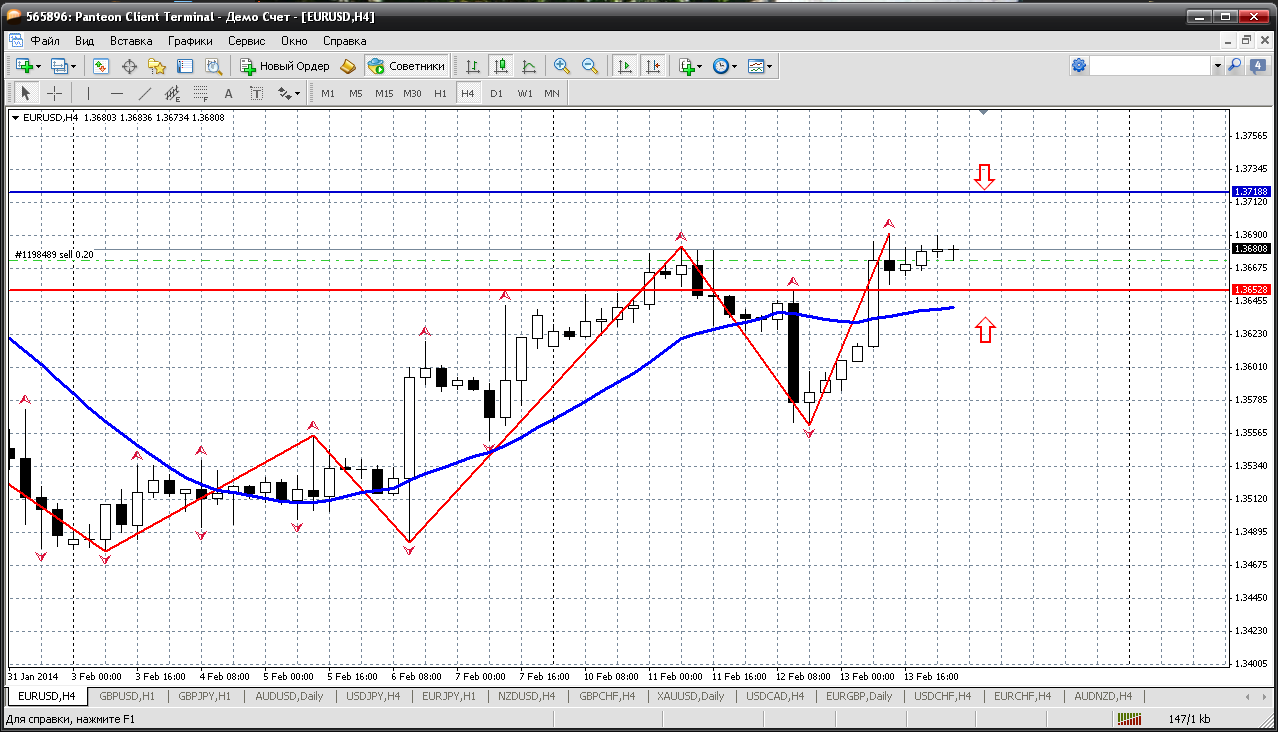1278x732 pixels.
Task: Launch MetaEditor via the yellow book icon
Action: [348, 66]
